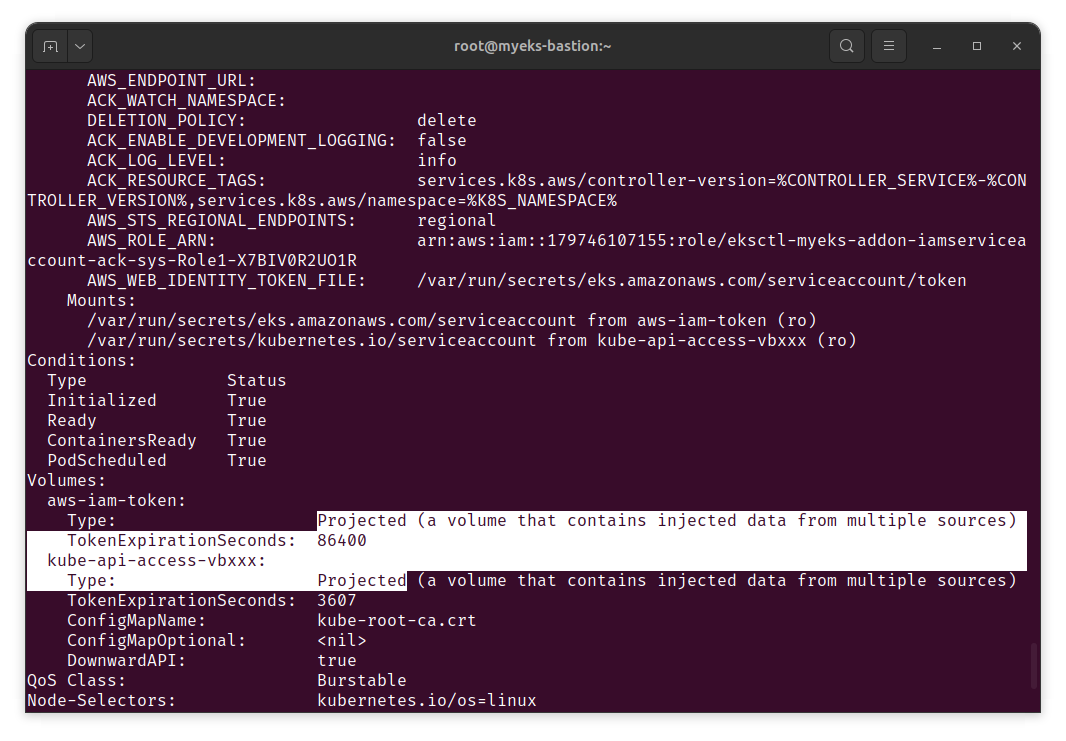Click the ConfigMapOptional: label
Viewport: 1066px width, 741px height.
click(x=156, y=640)
